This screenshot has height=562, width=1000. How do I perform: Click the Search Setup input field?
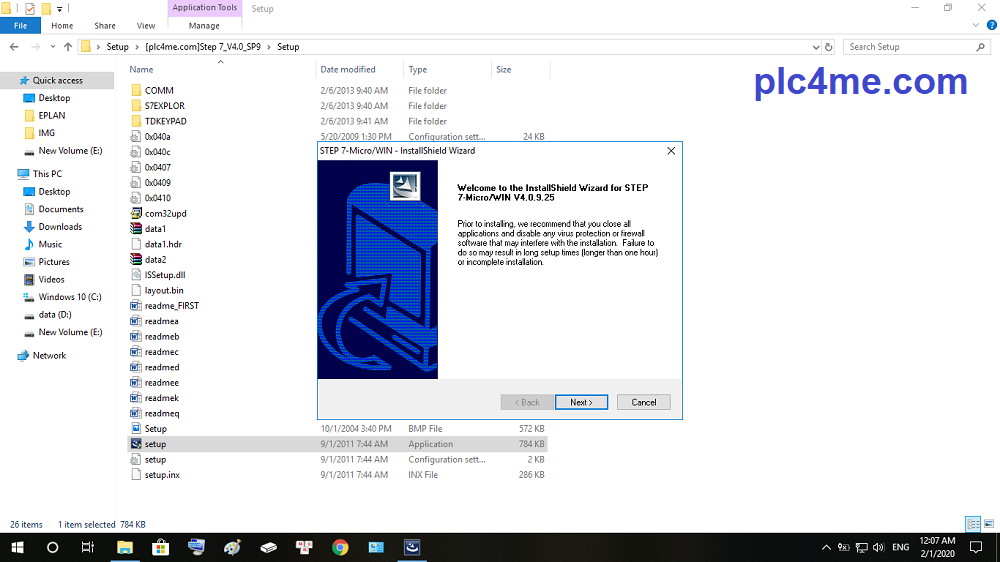click(908, 47)
